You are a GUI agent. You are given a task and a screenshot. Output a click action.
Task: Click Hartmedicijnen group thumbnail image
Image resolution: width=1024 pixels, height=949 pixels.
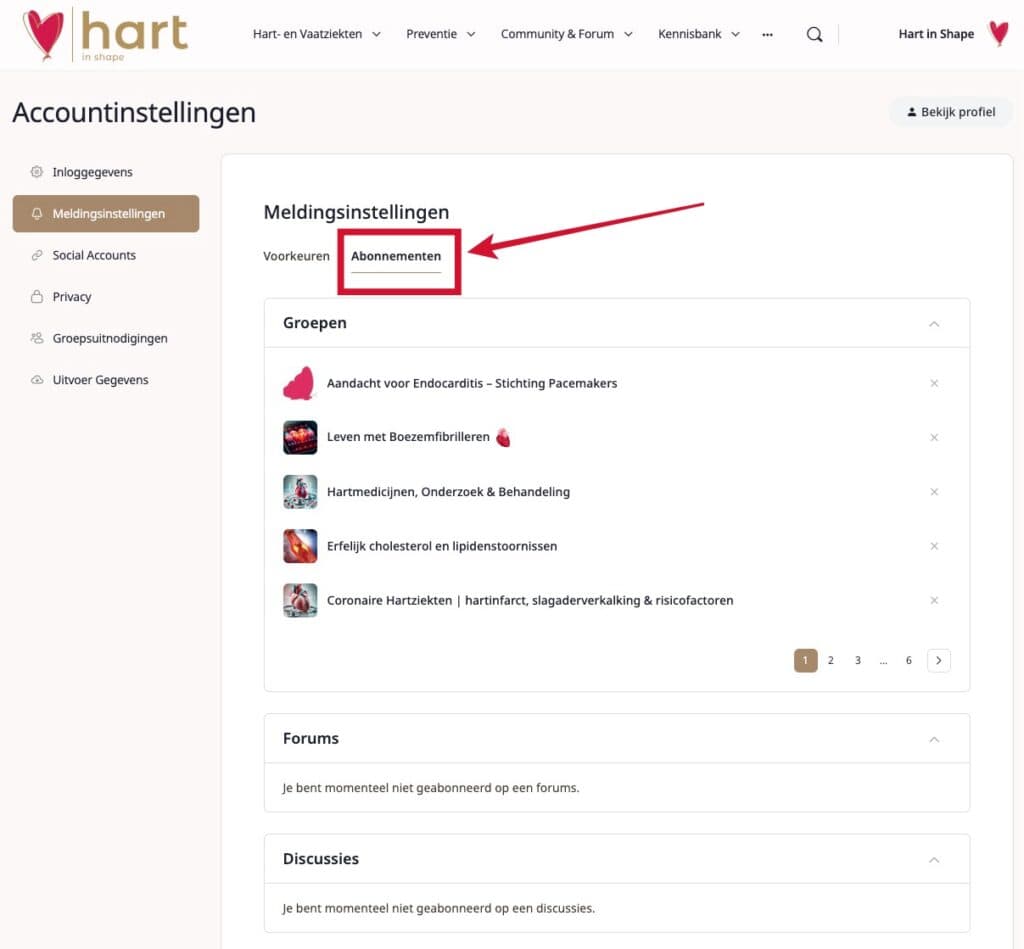tap(300, 492)
